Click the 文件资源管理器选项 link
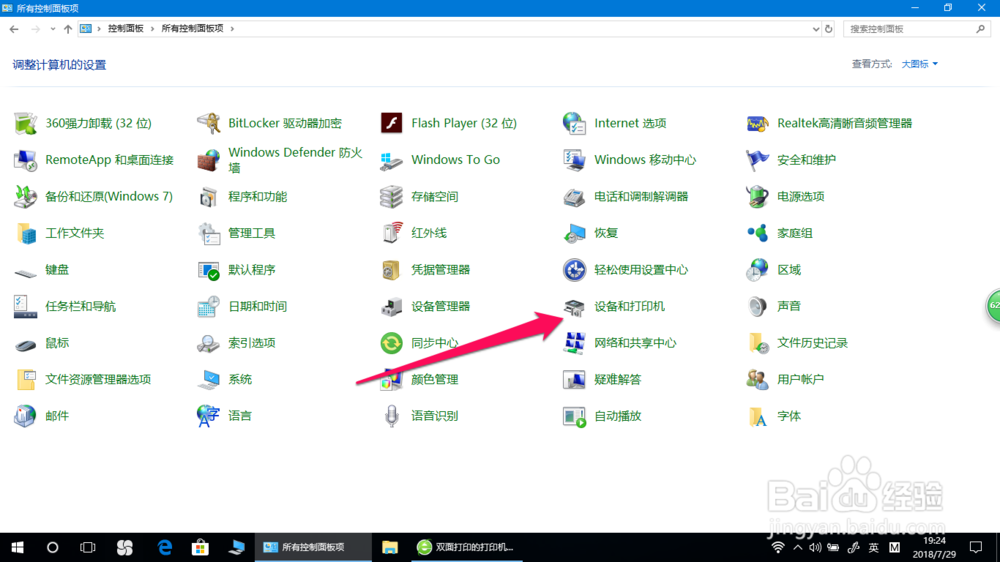This screenshot has height=562, width=1000. [98, 380]
